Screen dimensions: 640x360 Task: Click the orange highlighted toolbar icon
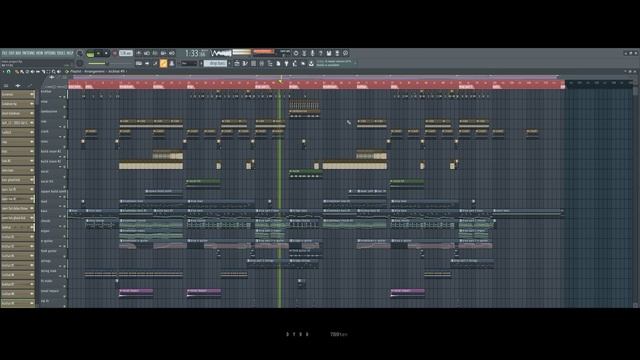click(163, 63)
